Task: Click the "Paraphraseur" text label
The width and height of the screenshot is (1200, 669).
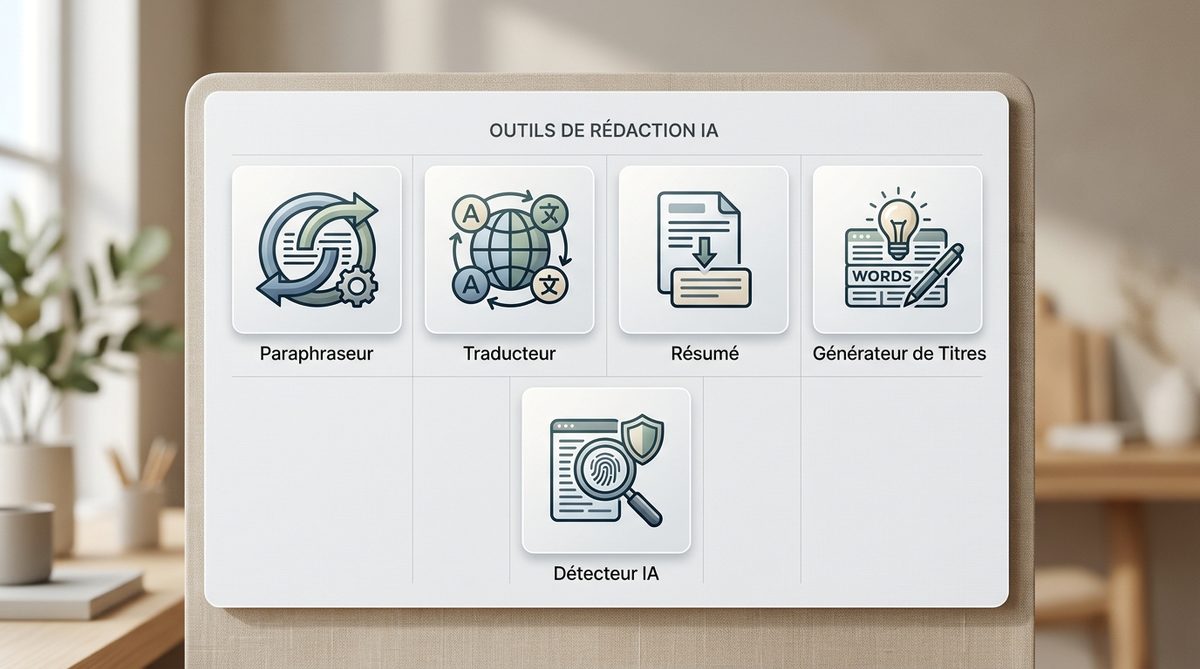Action: (x=316, y=353)
